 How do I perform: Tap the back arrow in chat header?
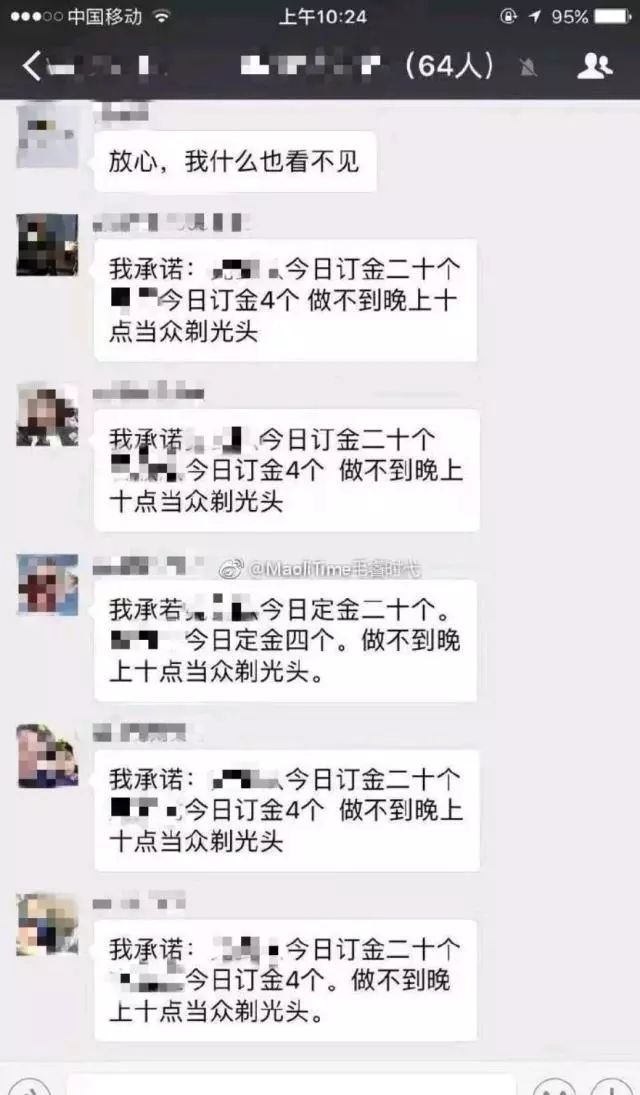pos(32,66)
